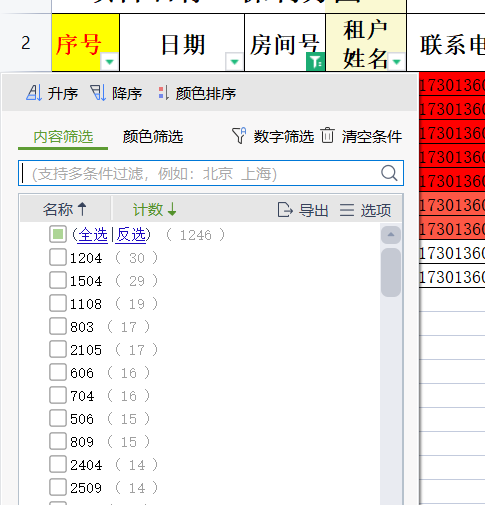Click the search magnifier icon

click(x=389, y=173)
